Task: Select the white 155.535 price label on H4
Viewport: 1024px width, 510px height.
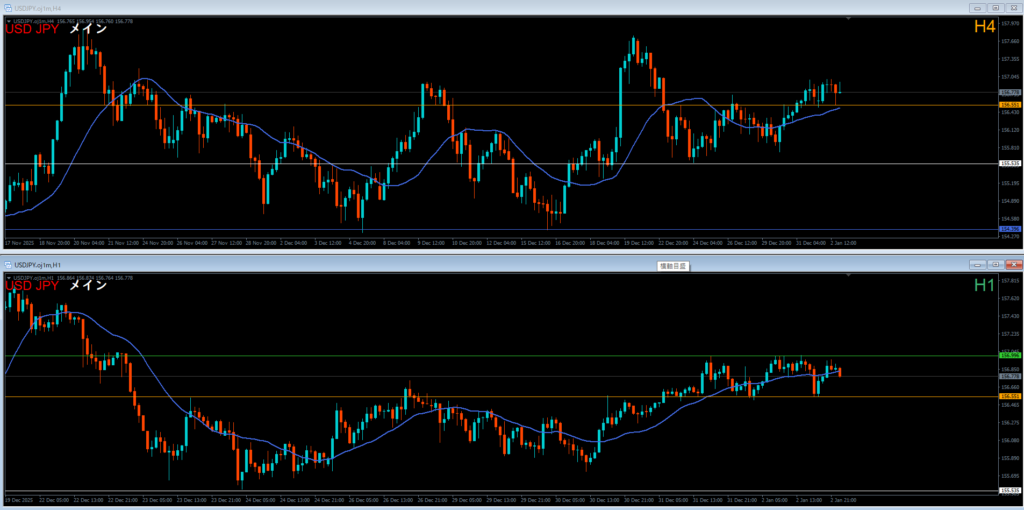Action: [x=1009, y=163]
